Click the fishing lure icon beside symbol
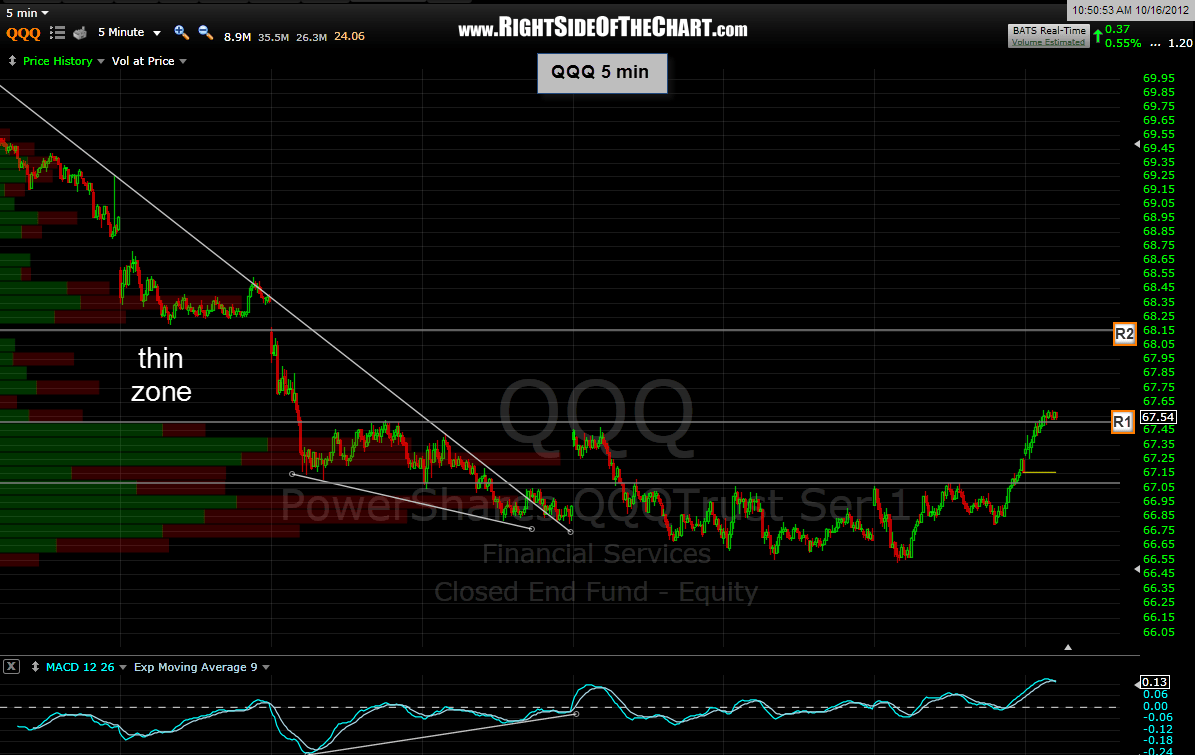The width and height of the screenshot is (1195, 755). [x=79, y=33]
